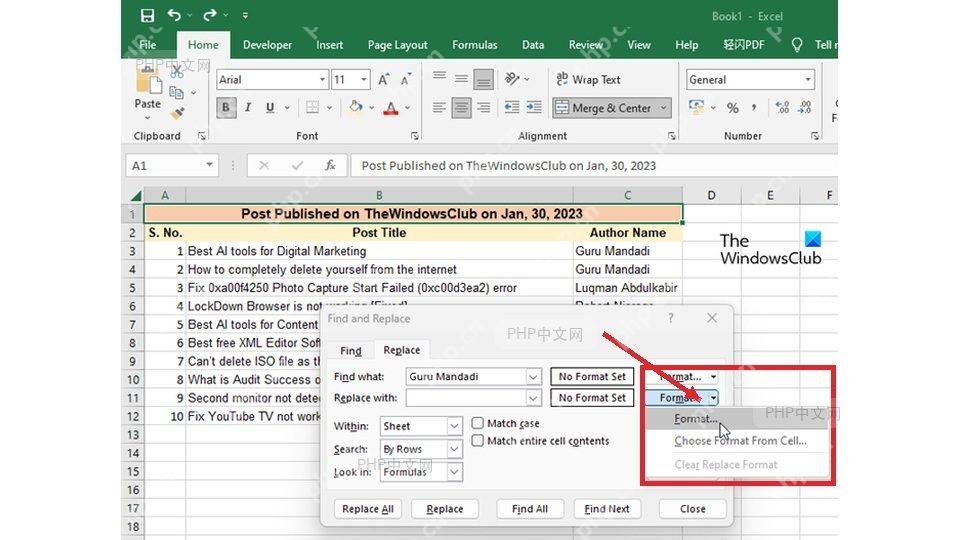
Task: Toggle Center horizontal alignment
Action: [462, 108]
